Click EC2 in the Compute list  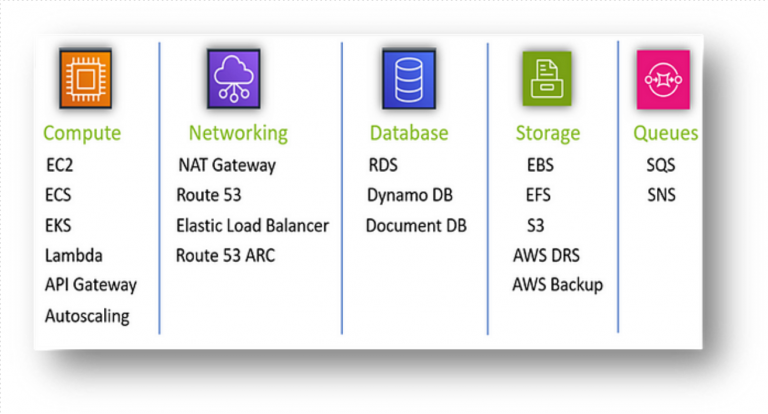(60, 165)
